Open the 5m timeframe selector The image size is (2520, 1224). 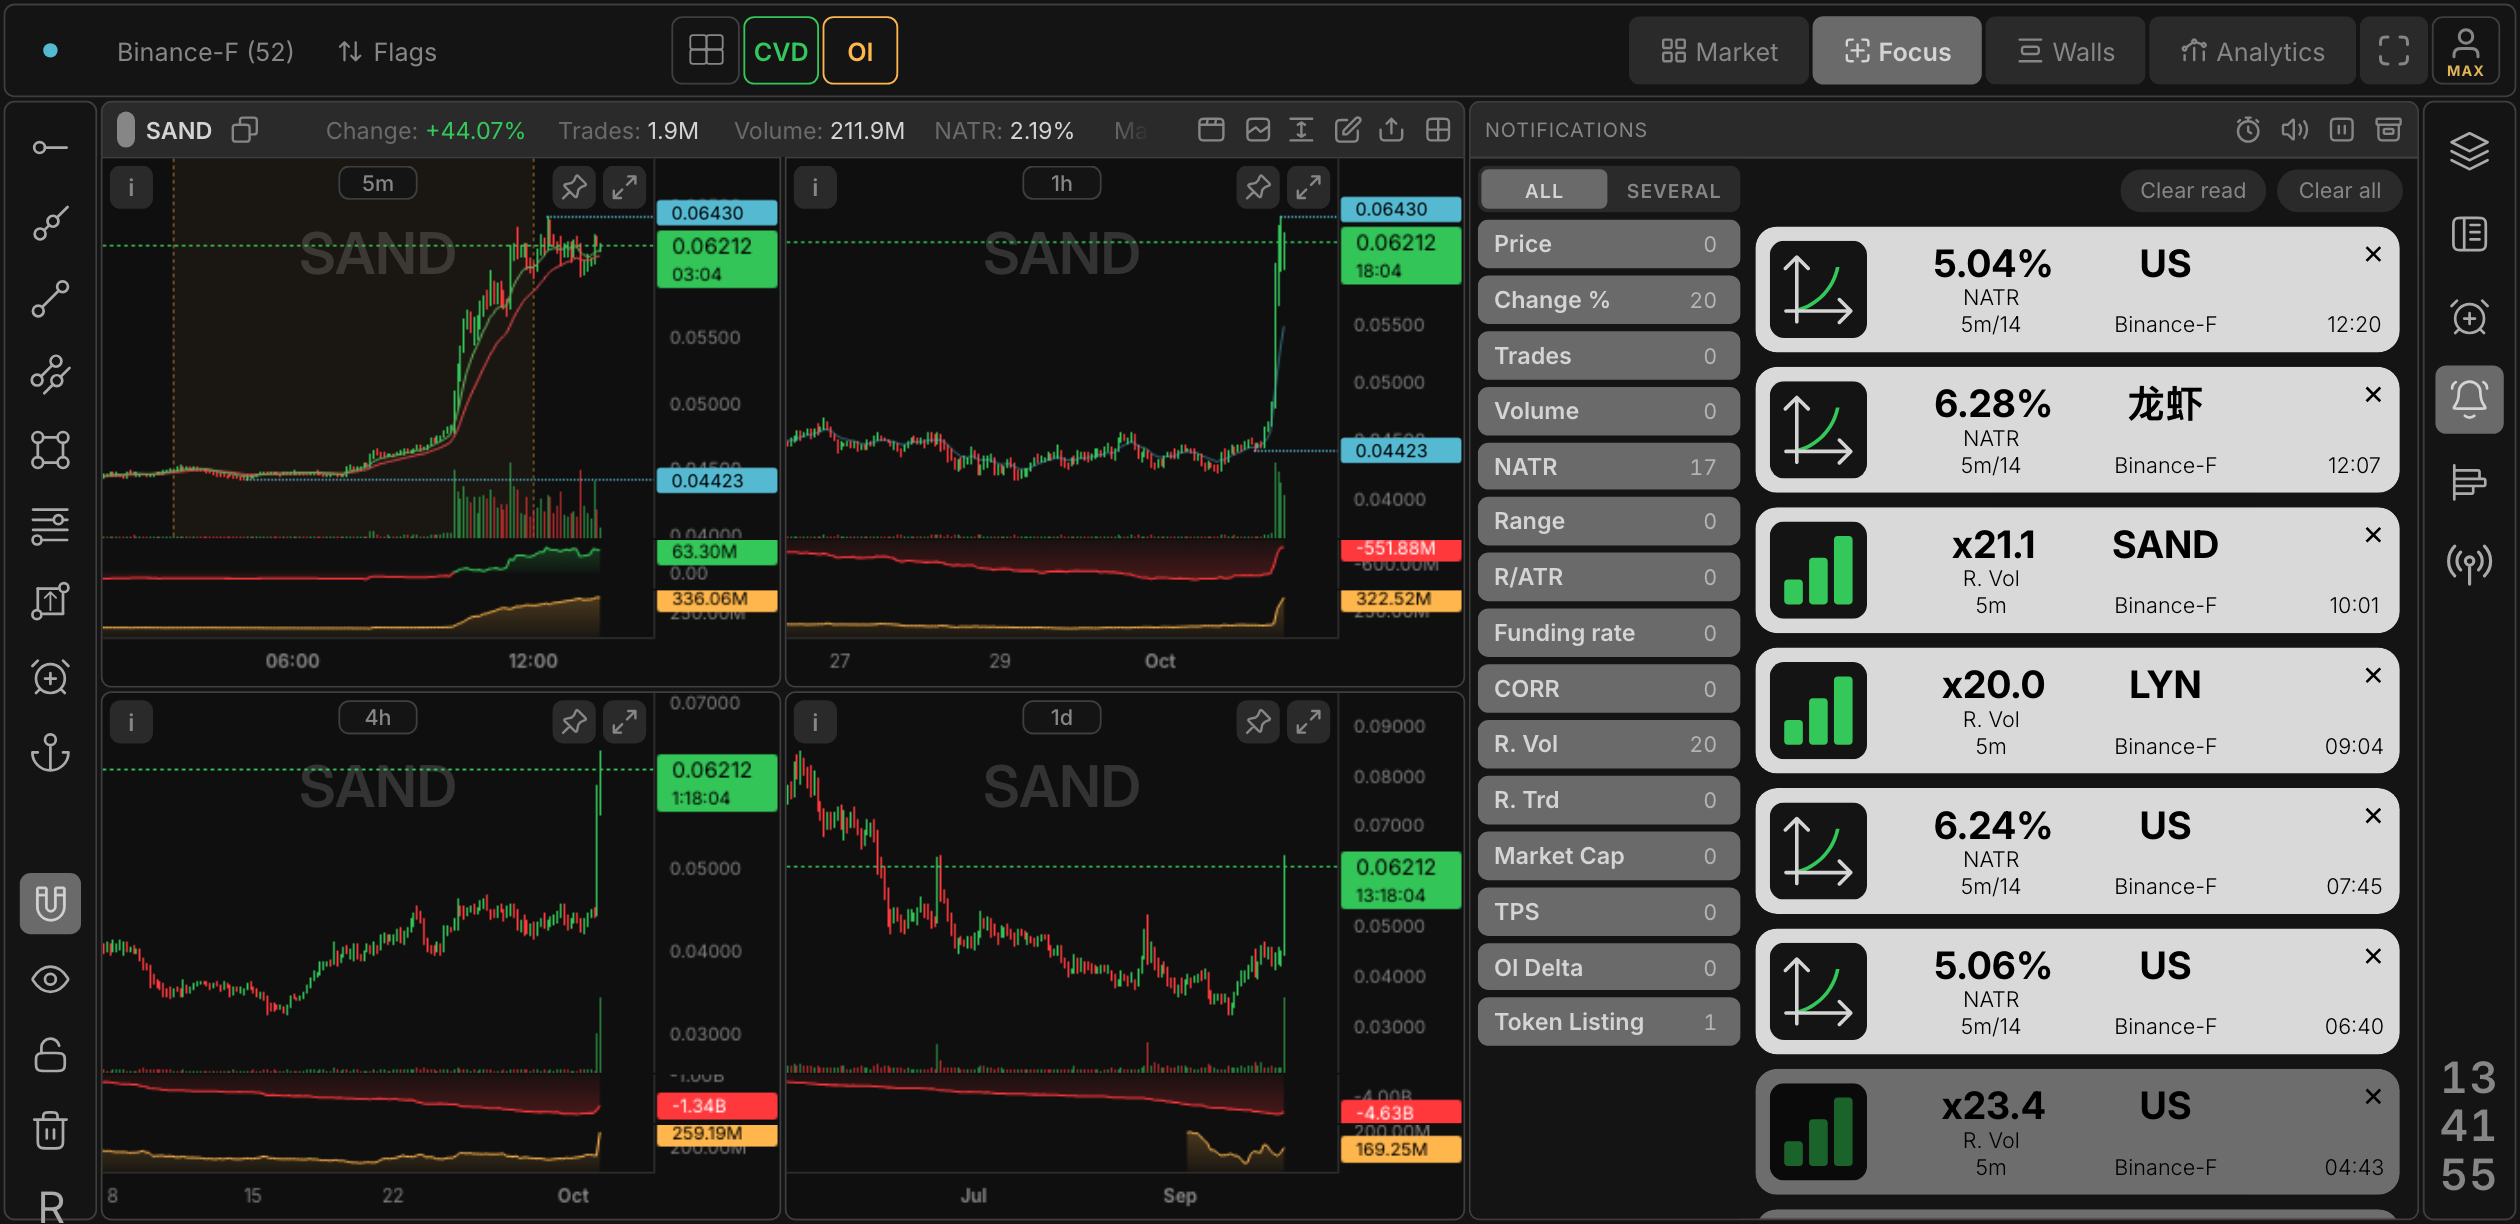(x=378, y=183)
